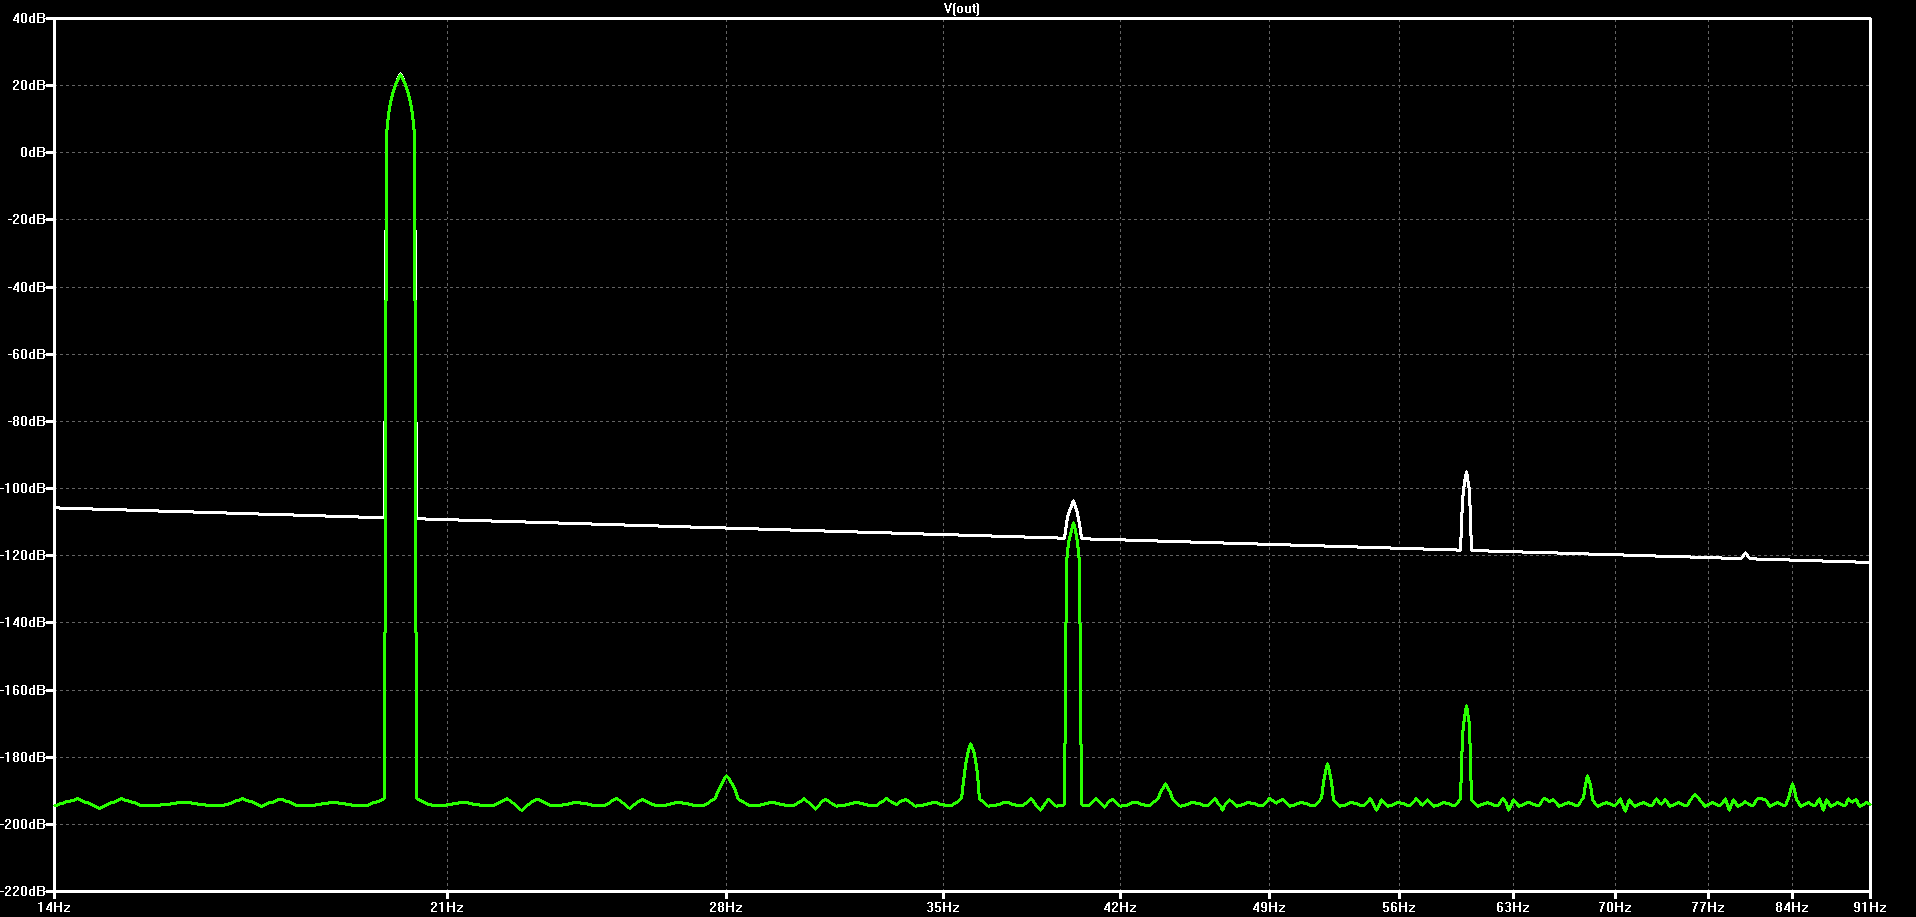1916x917 pixels.
Task: Click the -220dB vertical axis label
Action: (x=26, y=891)
